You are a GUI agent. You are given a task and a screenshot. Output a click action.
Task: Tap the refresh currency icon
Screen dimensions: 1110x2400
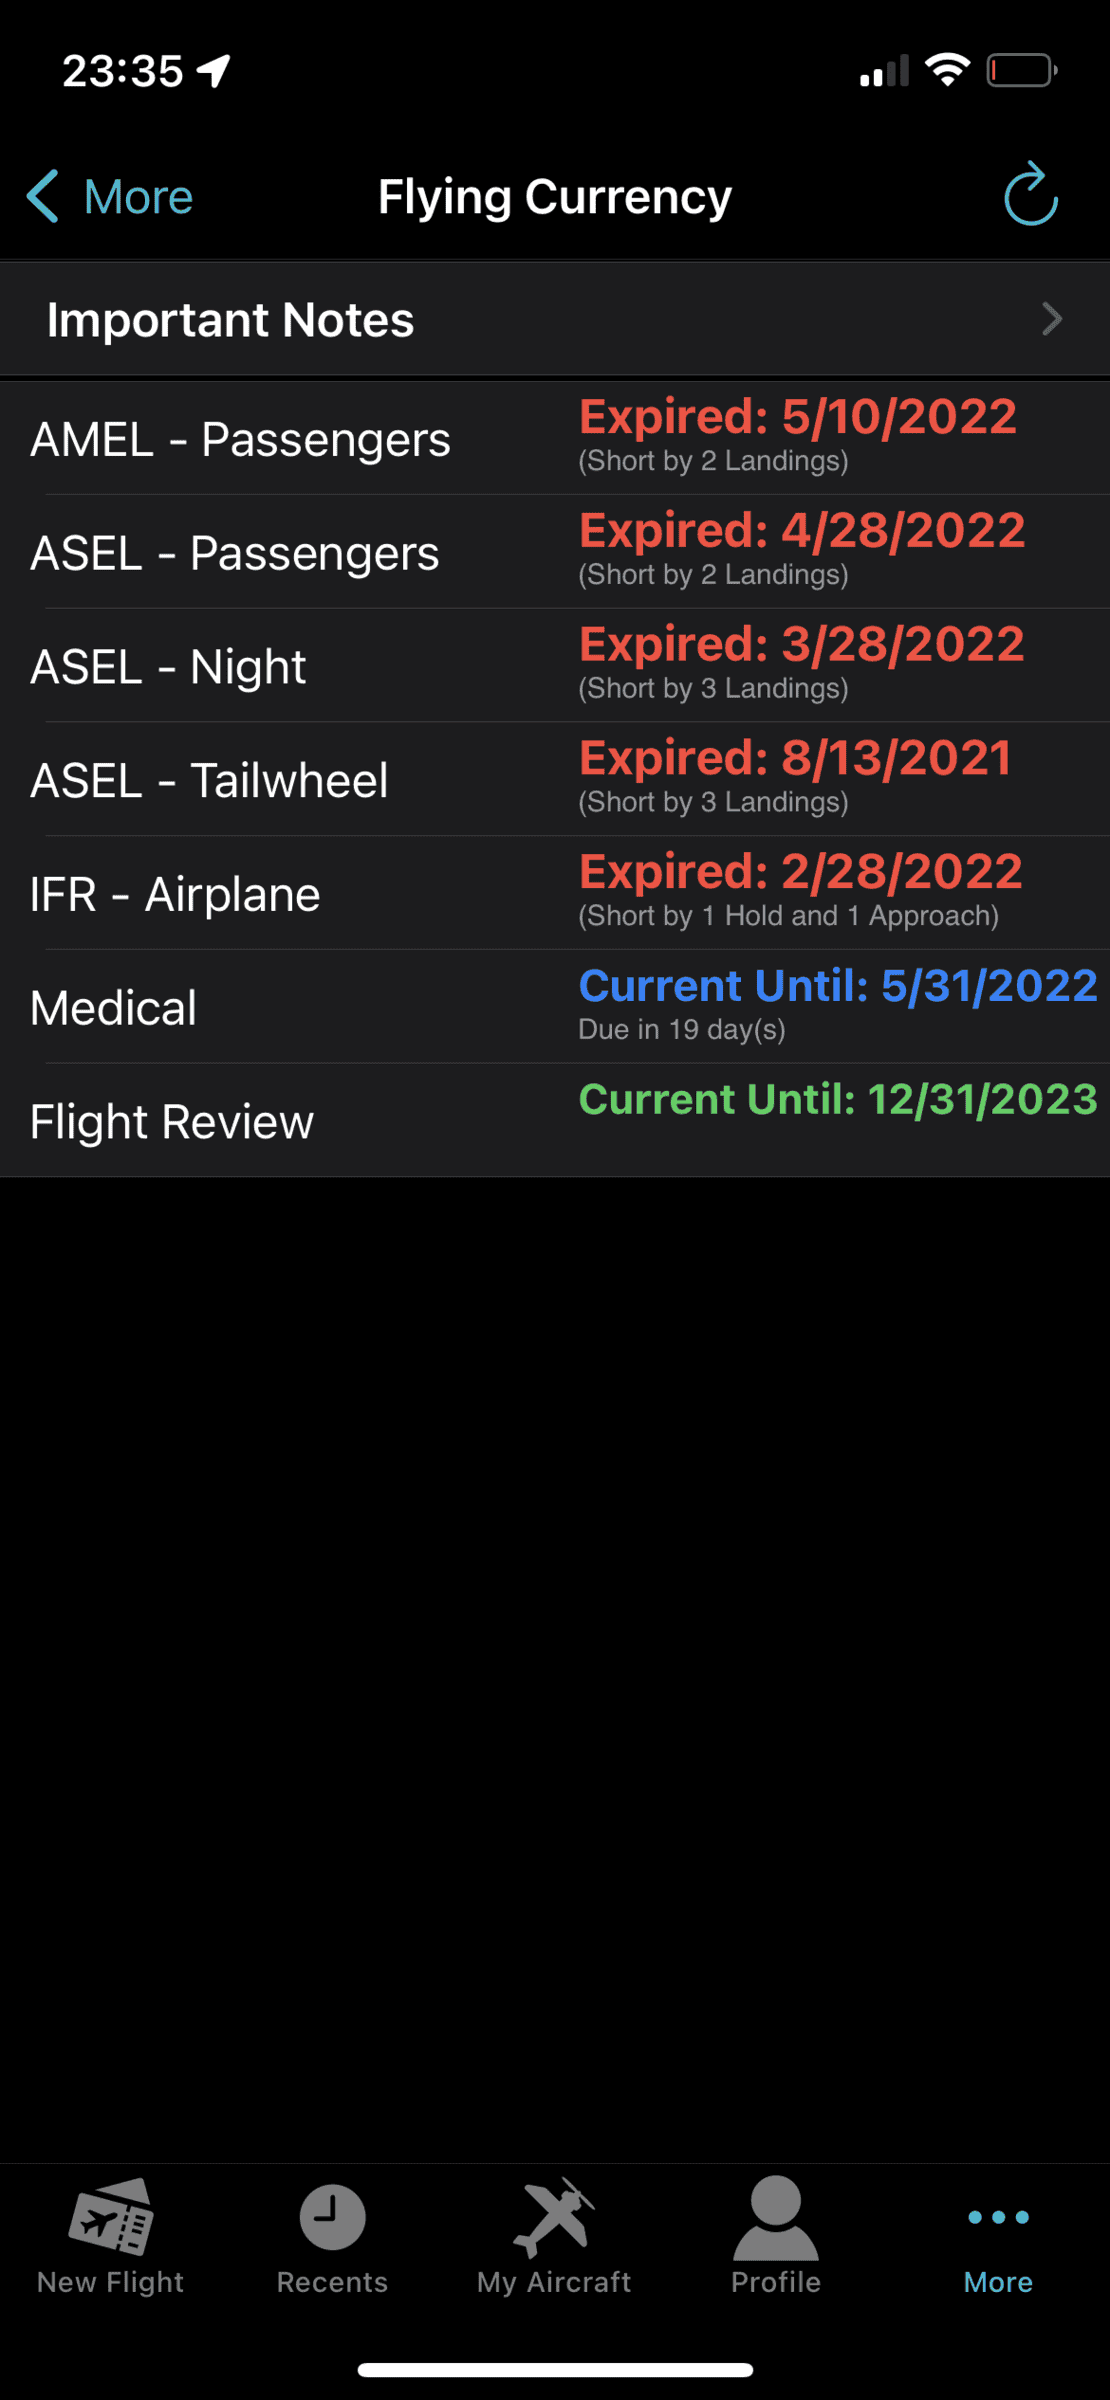[1031, 194]
